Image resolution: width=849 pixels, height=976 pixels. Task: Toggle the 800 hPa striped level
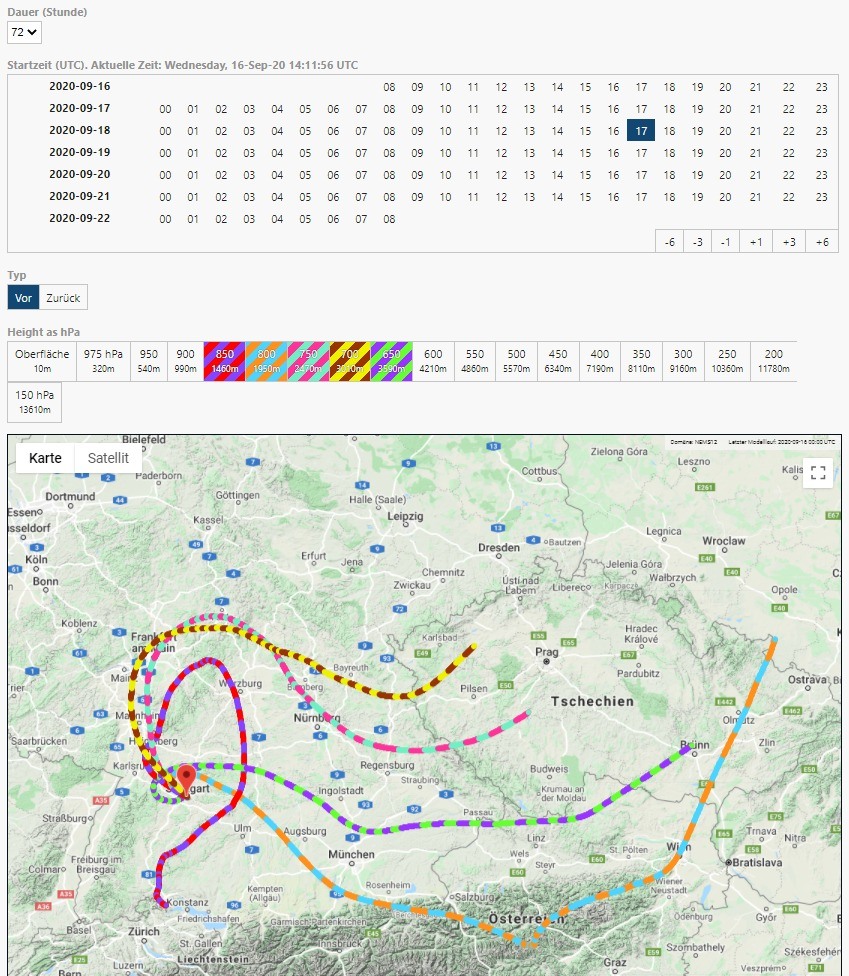coord(265,360)
